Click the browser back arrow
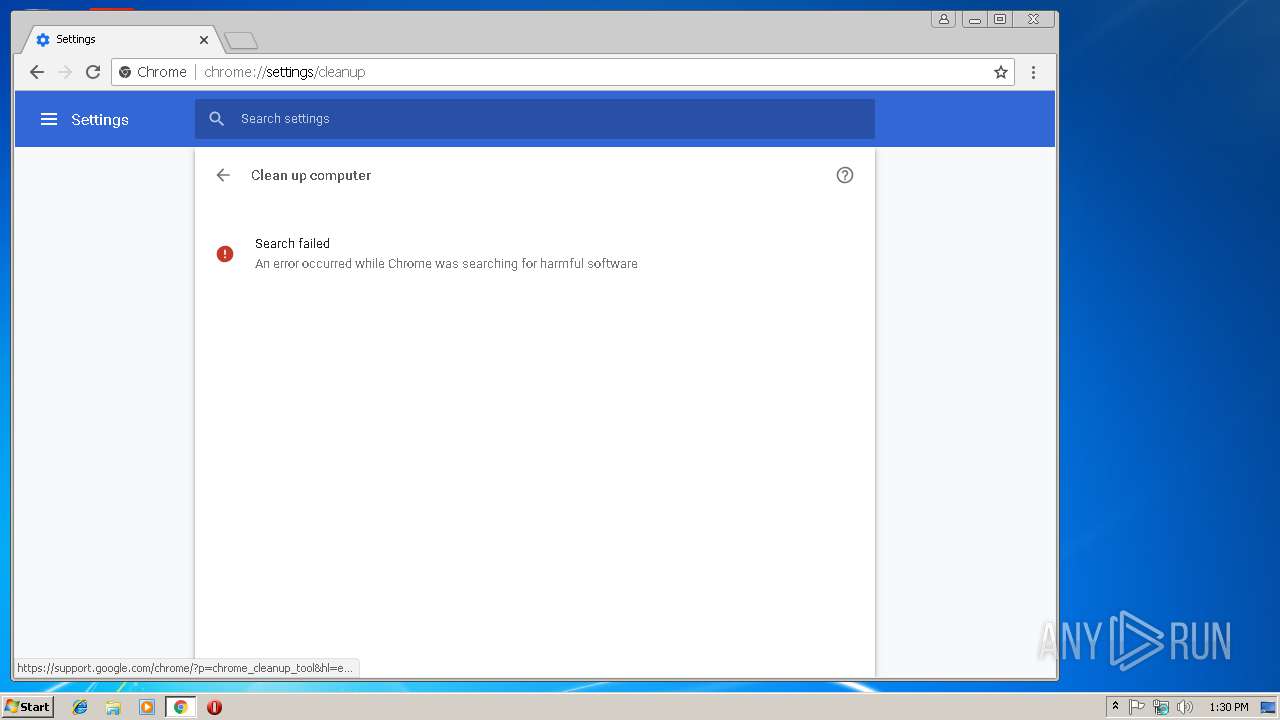The width and height of the screenshot is (1280, 720). point(37,72)
